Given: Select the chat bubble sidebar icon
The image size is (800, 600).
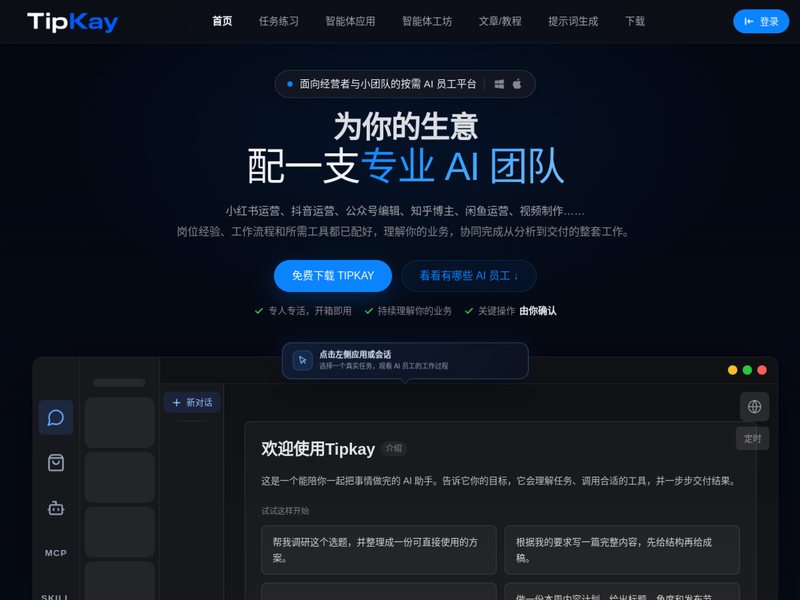Looking at the screenshot, I should (56, 417).
